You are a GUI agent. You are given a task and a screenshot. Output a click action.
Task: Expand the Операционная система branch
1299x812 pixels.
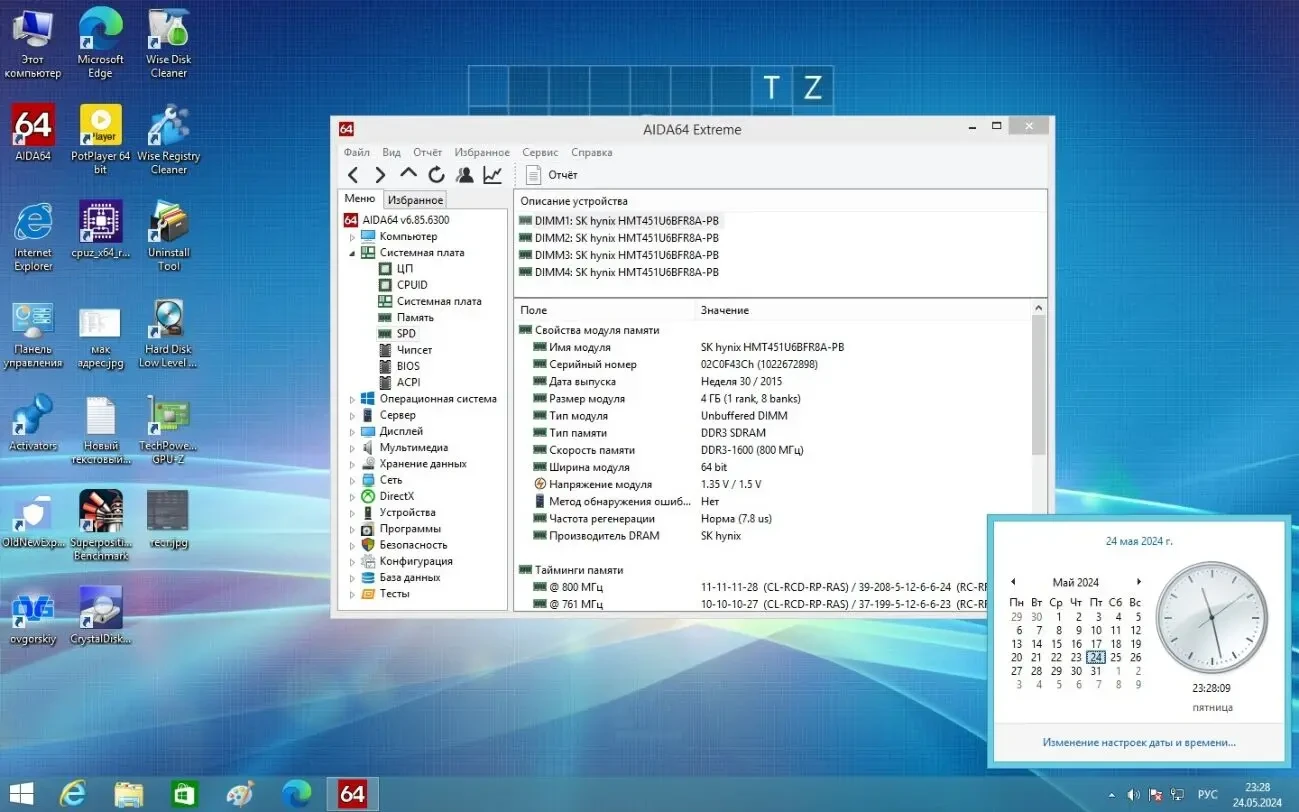click(351, 398)
